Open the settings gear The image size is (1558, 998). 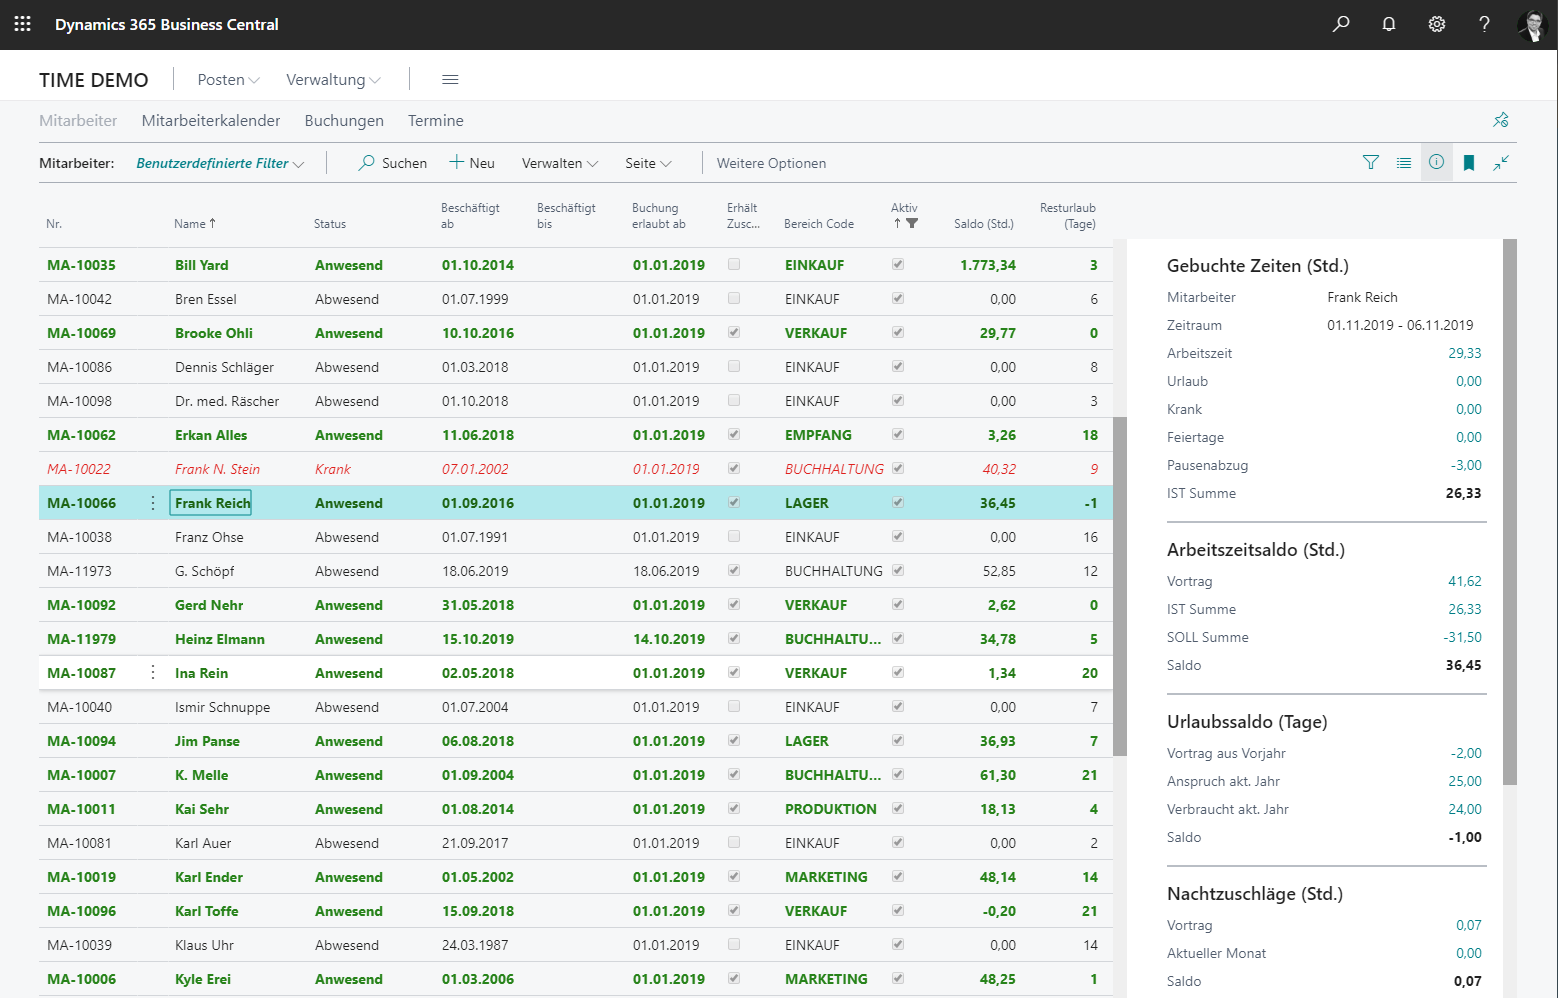[1437, 24]
